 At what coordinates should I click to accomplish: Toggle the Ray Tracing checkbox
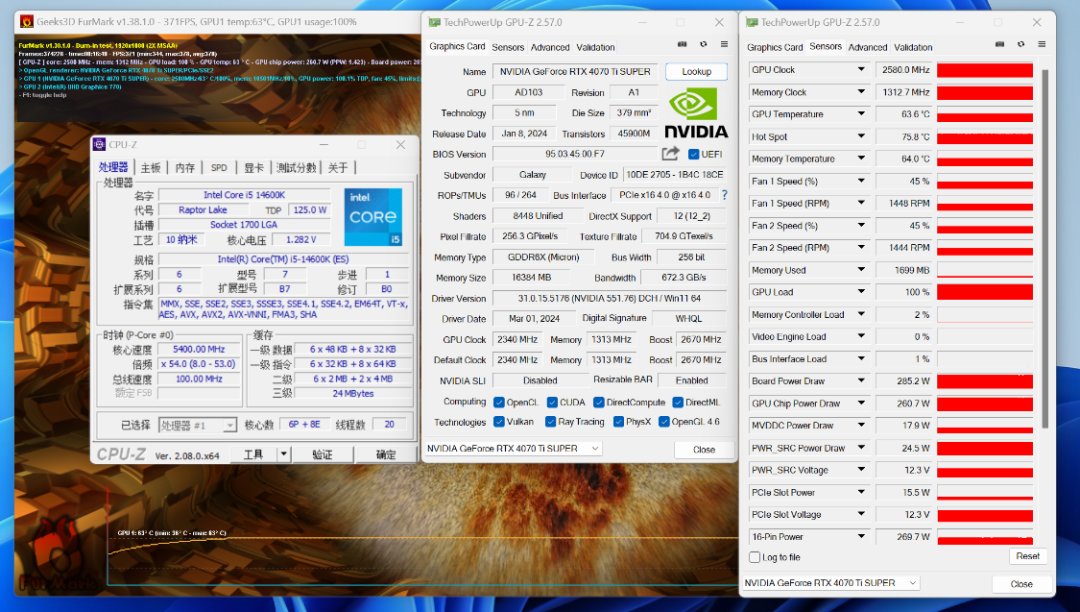[x=550, y=421]
